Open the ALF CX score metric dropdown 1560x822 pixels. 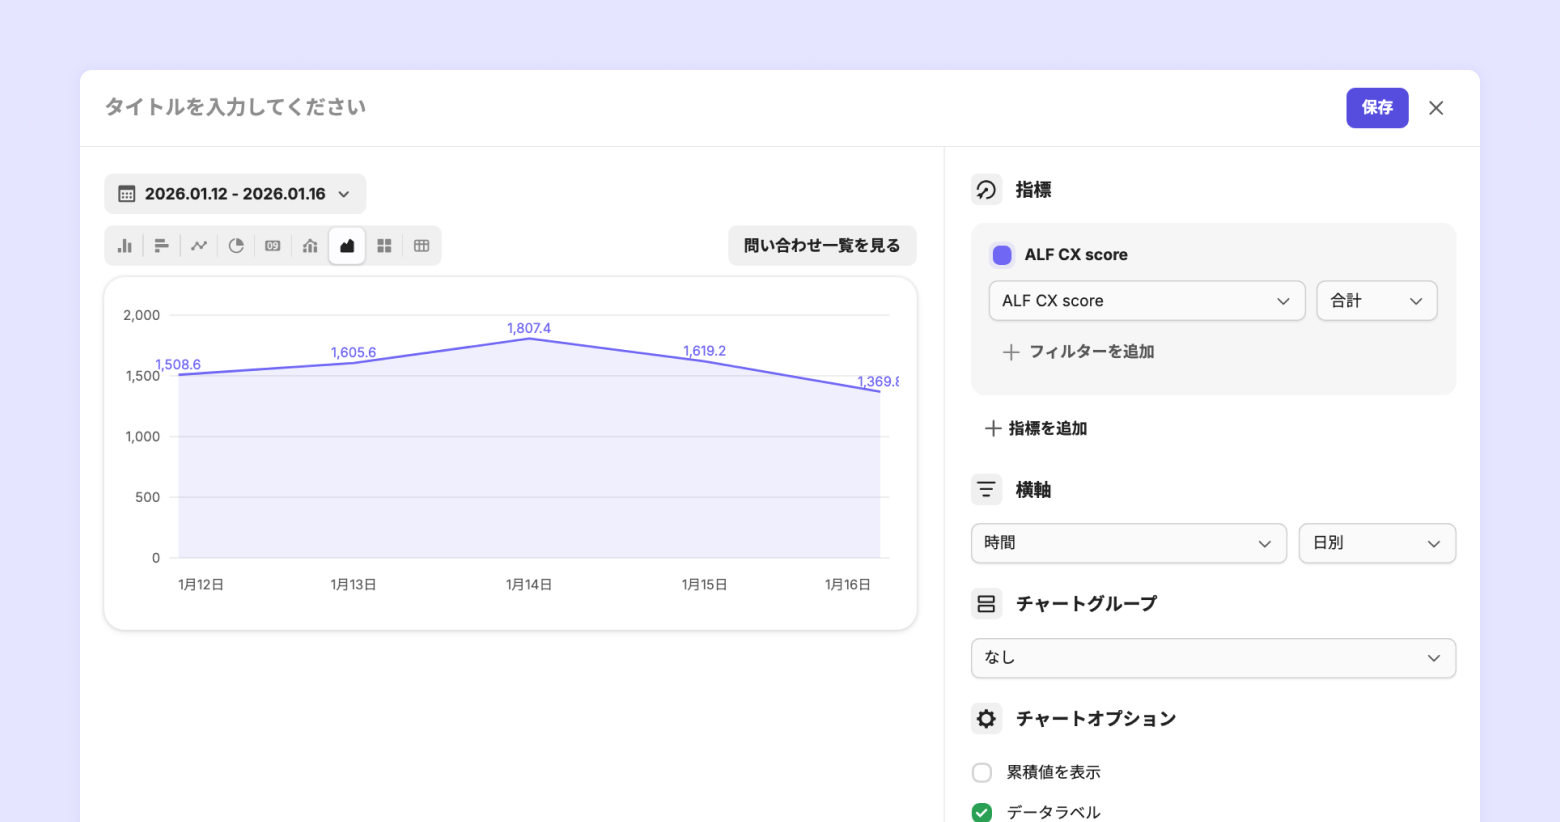point(1147,301)
